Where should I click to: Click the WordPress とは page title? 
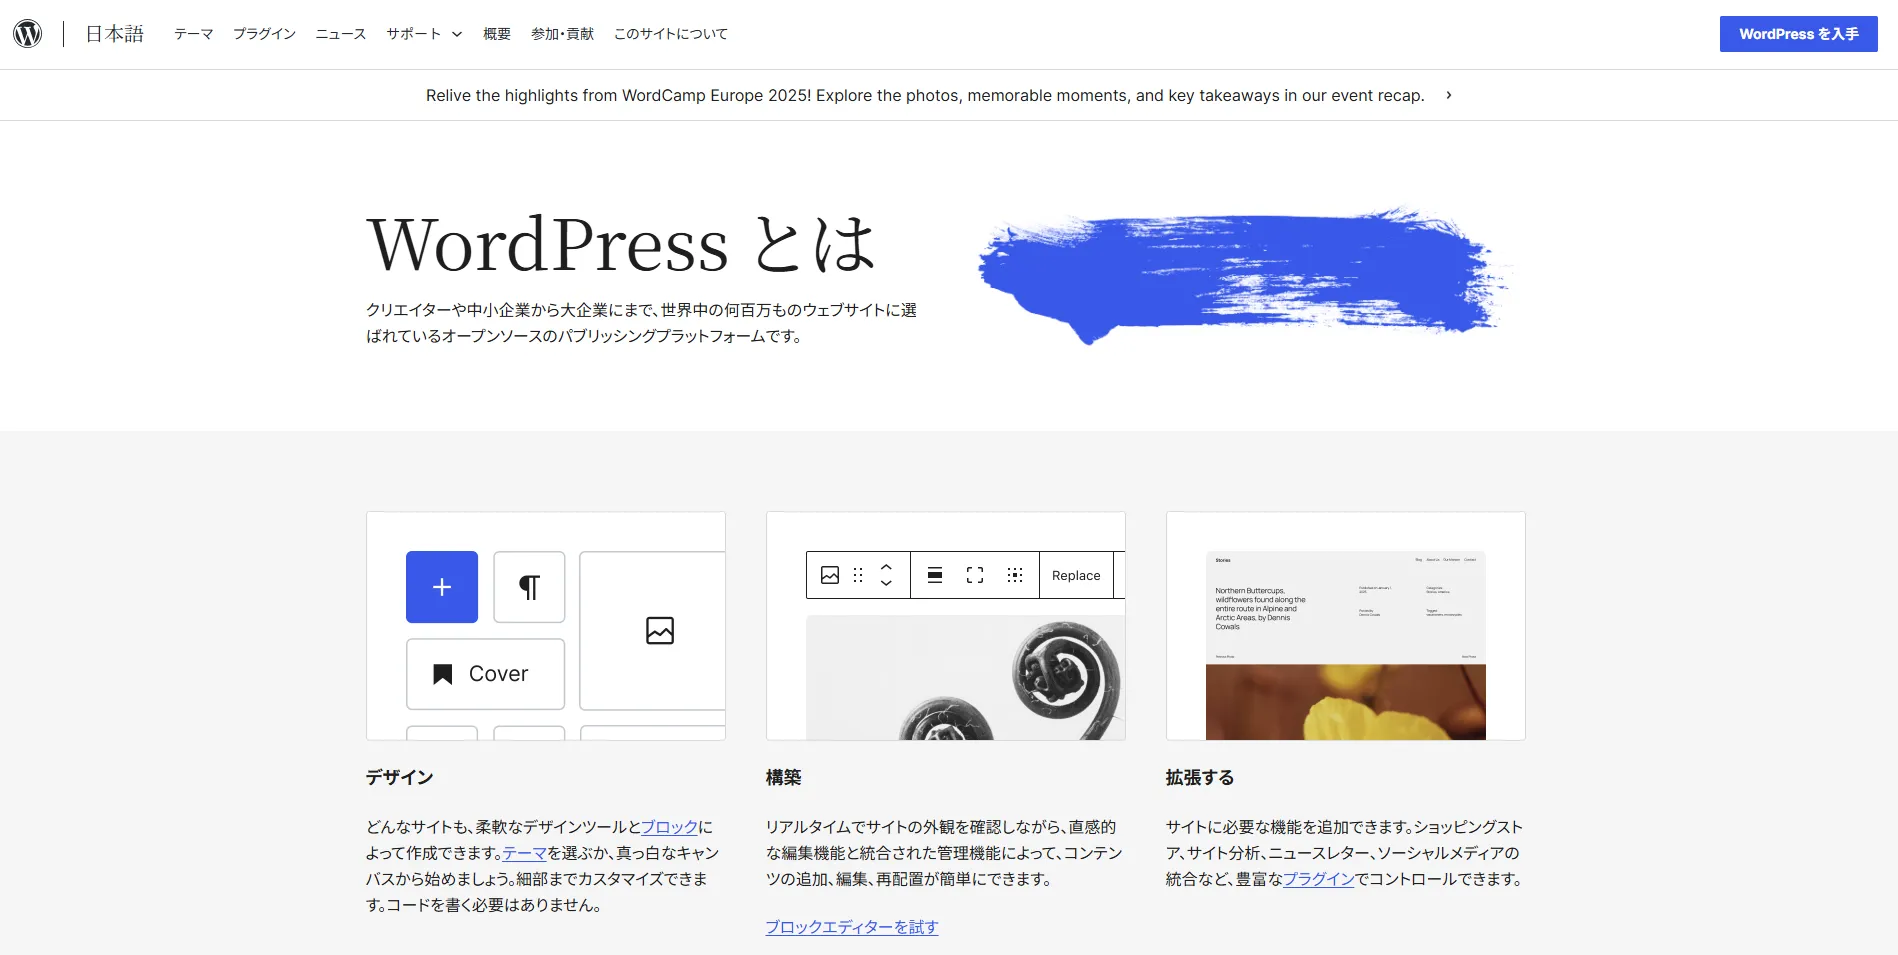coord(622,244)
